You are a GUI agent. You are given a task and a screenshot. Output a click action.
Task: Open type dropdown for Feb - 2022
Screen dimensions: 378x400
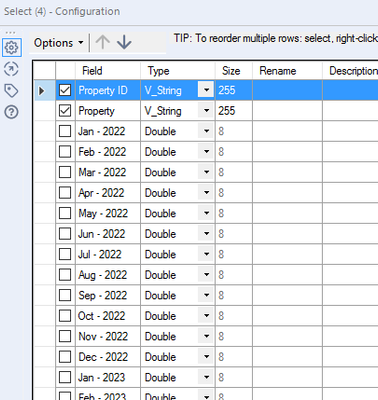point(206,152)
